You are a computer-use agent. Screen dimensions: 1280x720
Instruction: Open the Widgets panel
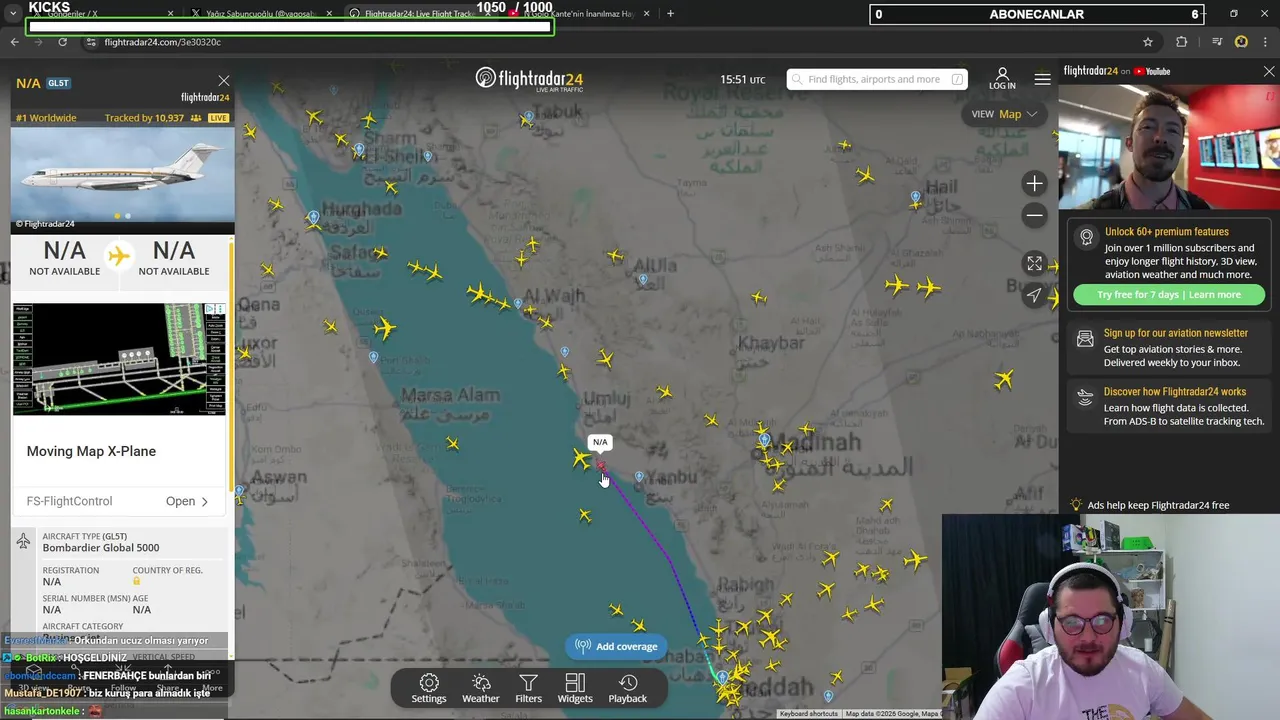point(575,688)
